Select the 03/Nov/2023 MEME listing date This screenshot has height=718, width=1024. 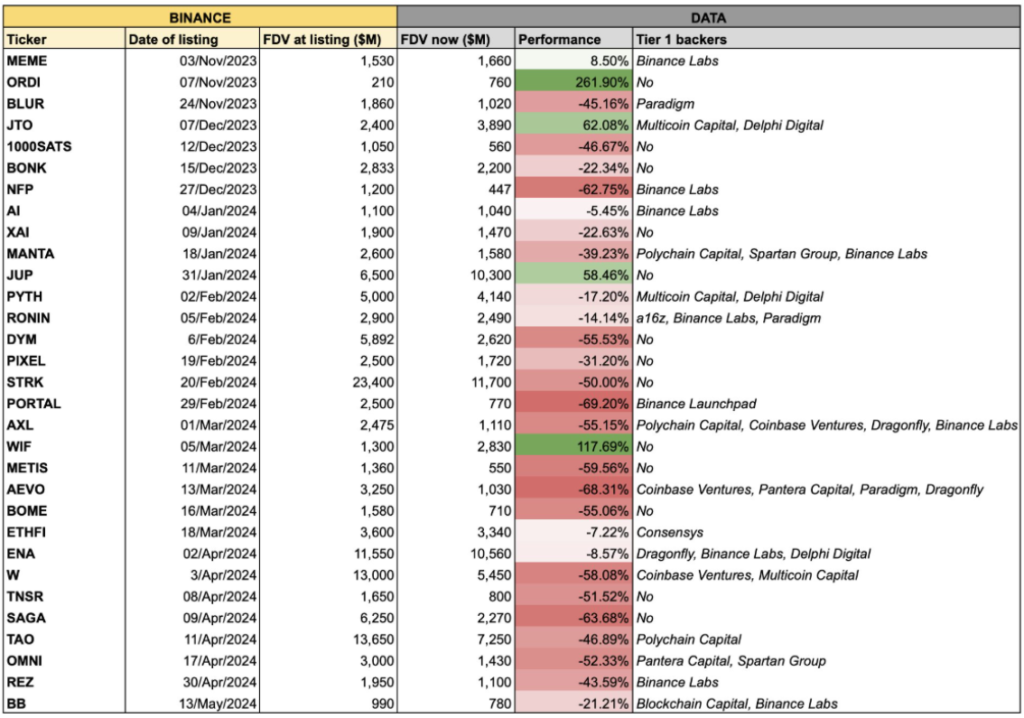(188, 61)
